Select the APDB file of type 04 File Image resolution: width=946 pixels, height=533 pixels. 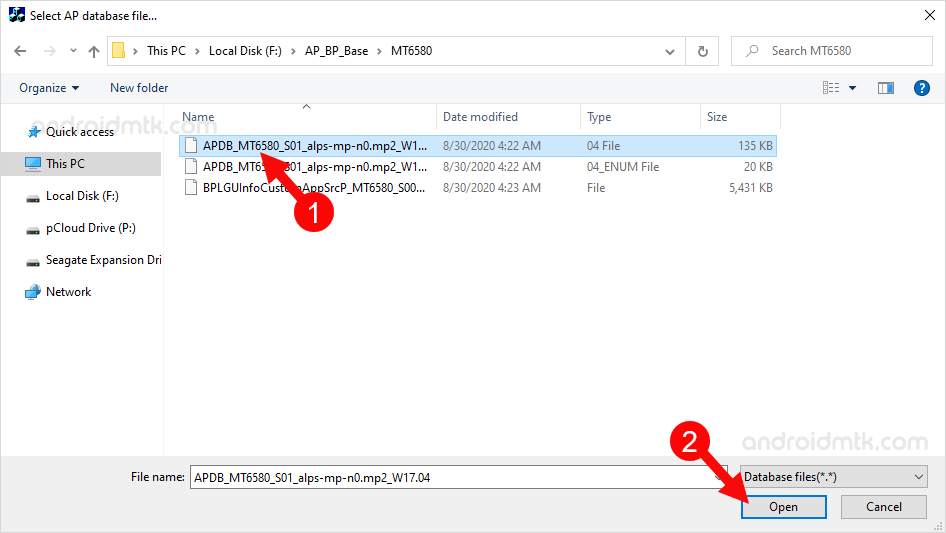[x=477, y=145]
